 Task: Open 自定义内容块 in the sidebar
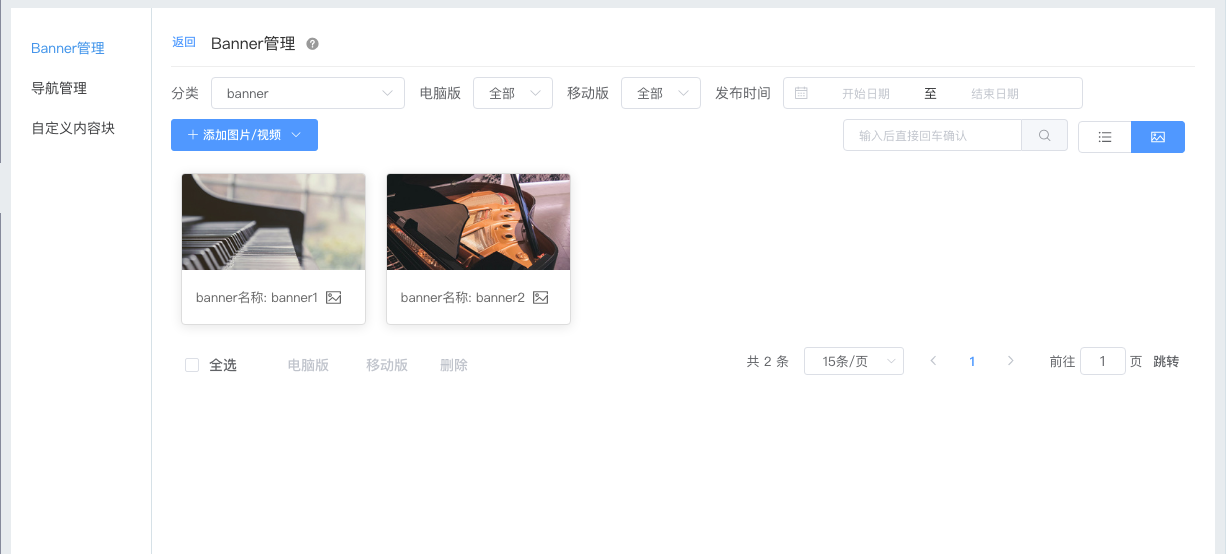[x=73, y=128]
